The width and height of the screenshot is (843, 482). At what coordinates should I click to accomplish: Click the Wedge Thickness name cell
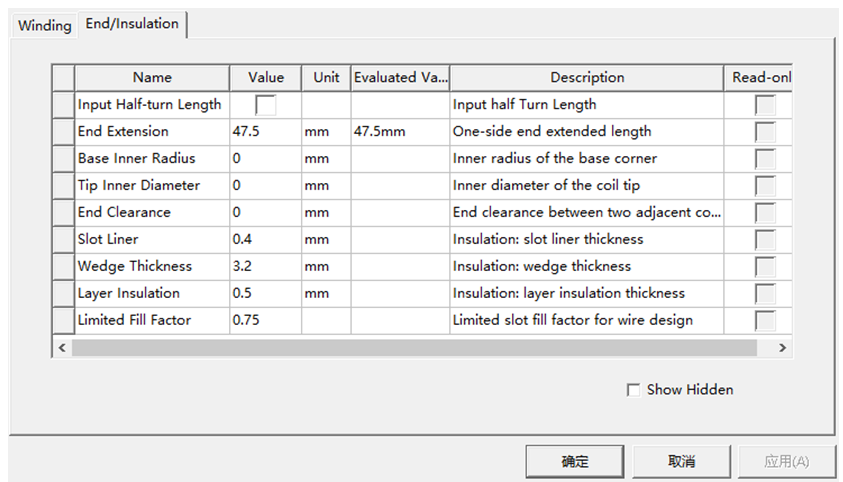(152, 266)
